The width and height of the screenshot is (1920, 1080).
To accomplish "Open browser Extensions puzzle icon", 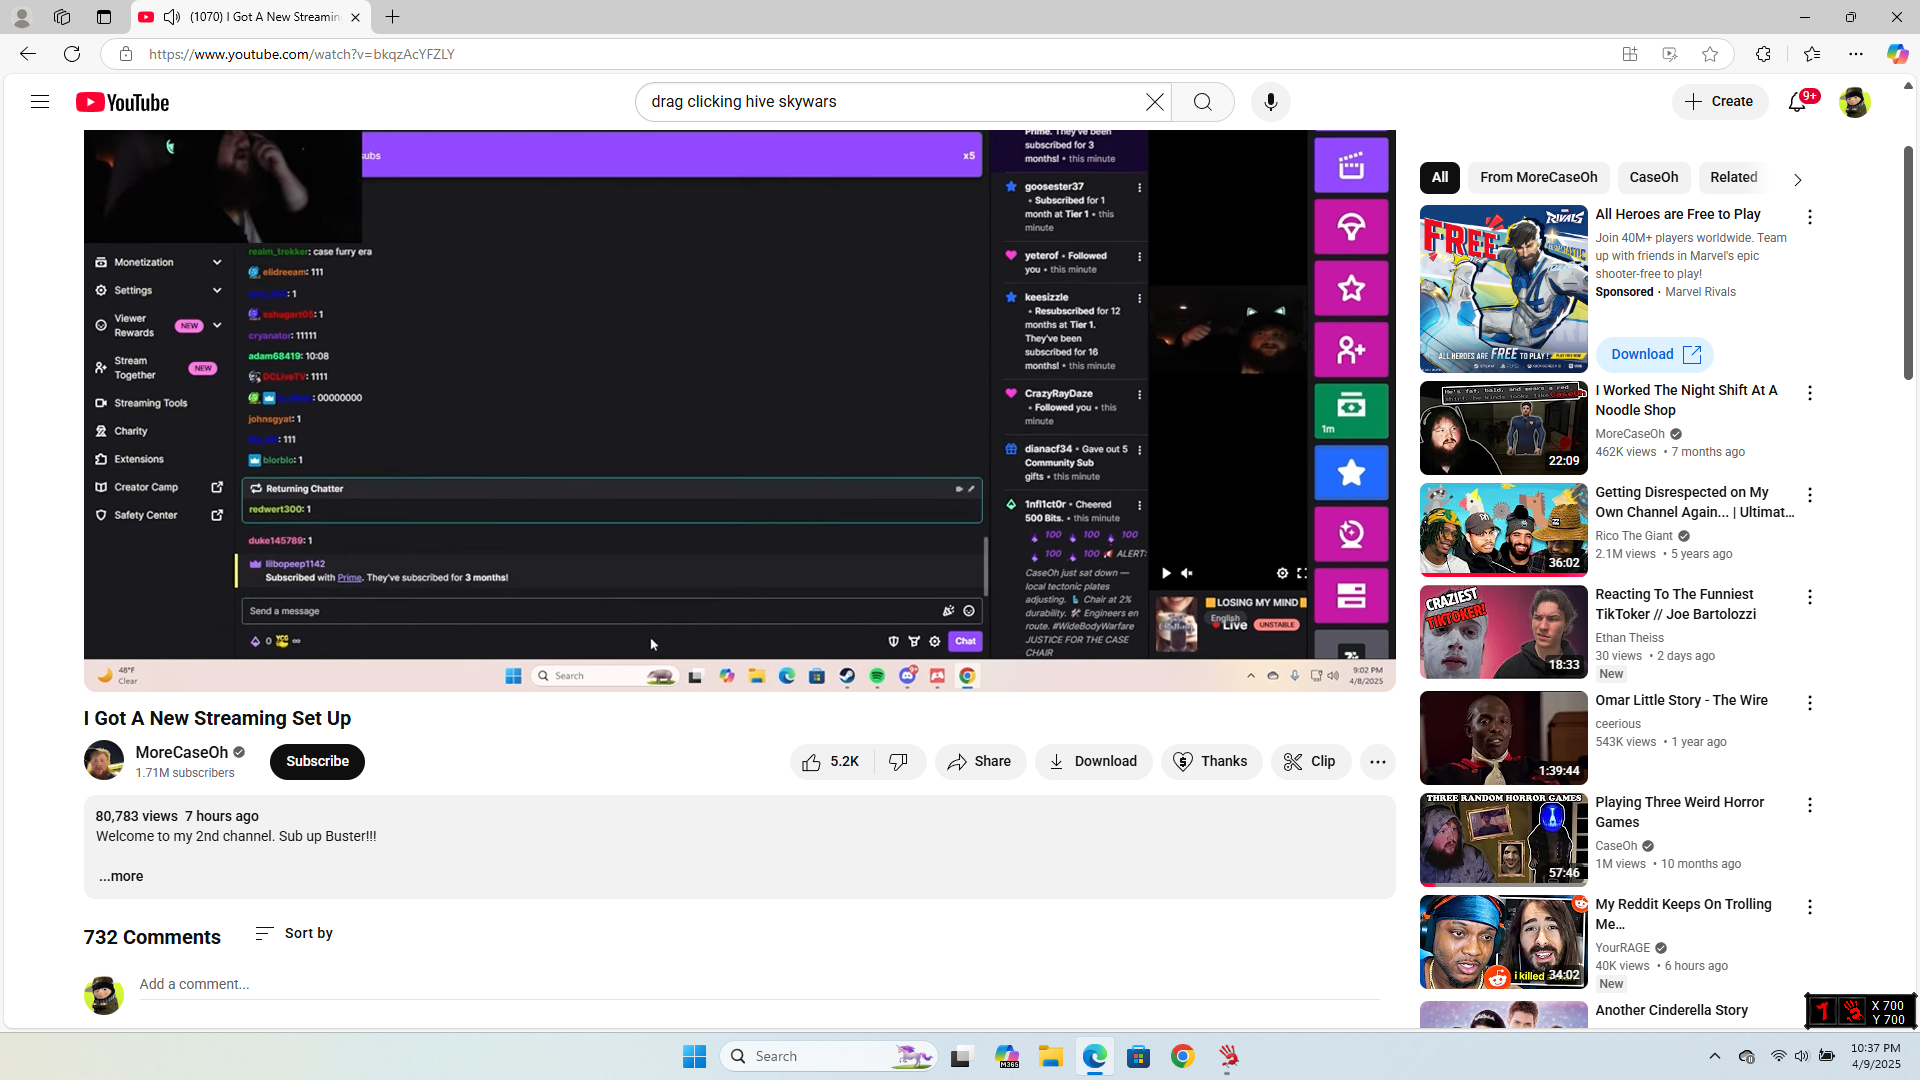I will pos(1763,54).
